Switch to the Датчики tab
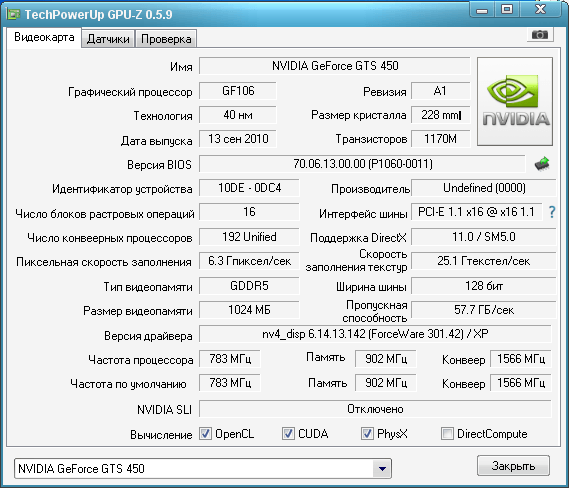The height and width of the screenshot is (488, 569). (x=108, y=39)
